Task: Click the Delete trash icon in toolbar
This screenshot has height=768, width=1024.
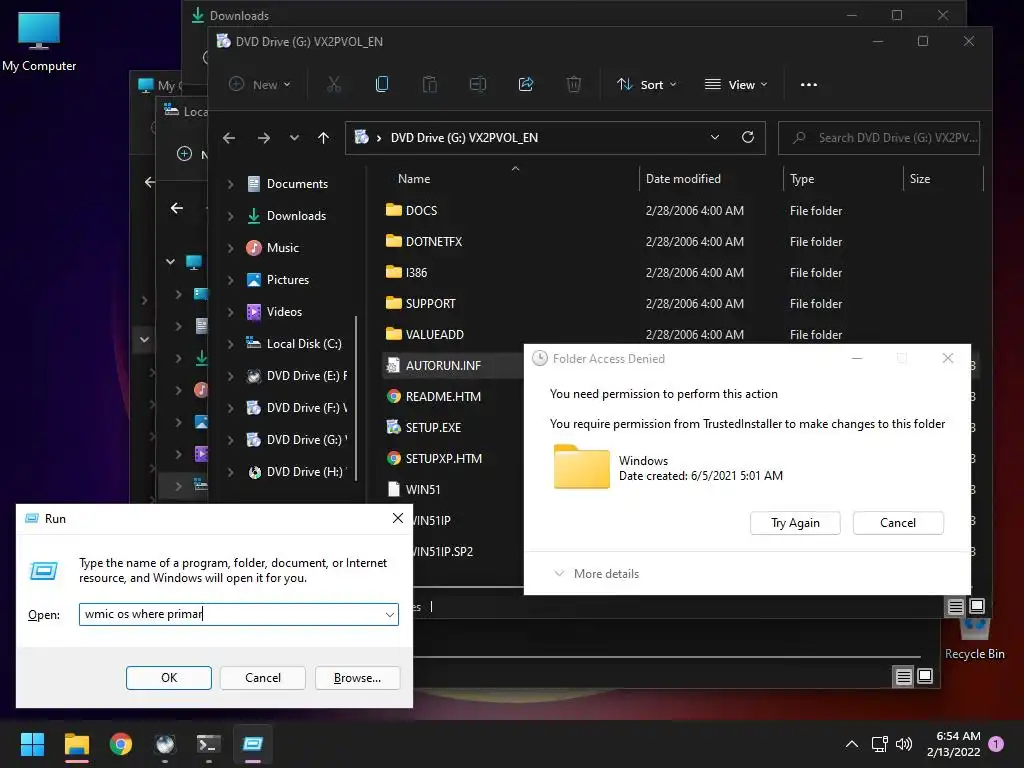Action: point(573,84)
